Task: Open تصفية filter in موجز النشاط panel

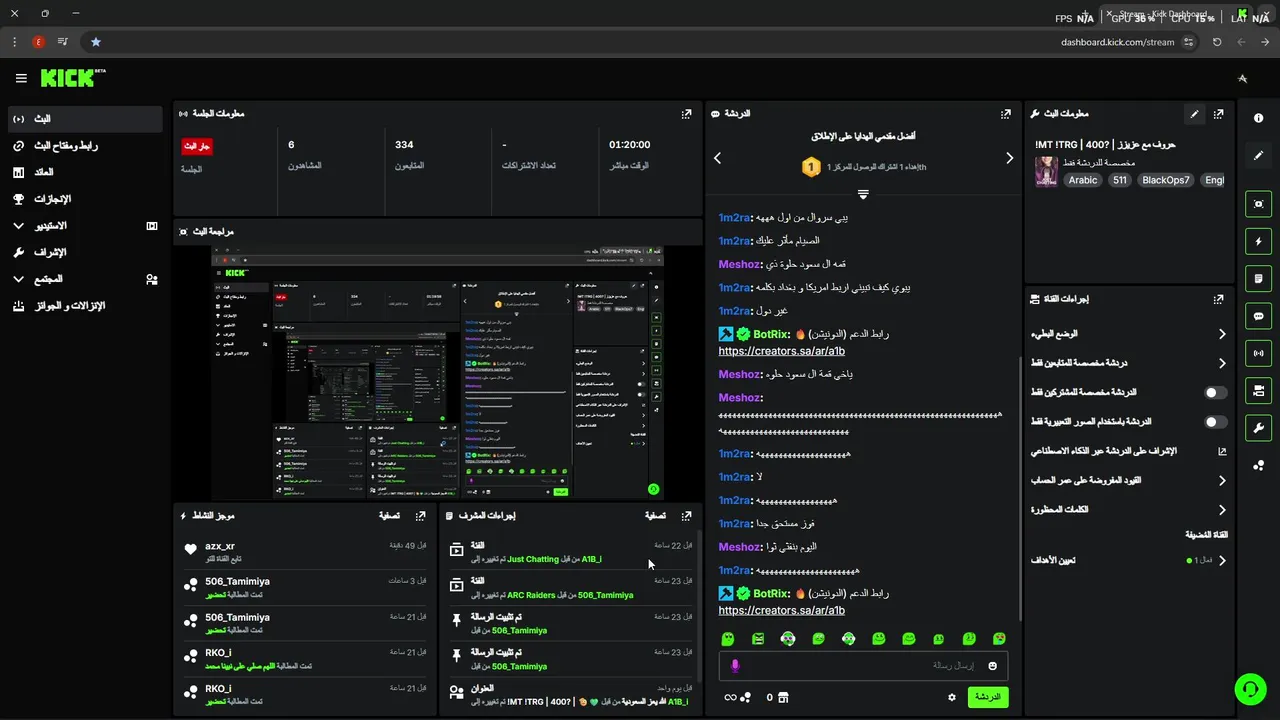Action: click(390, 516)
